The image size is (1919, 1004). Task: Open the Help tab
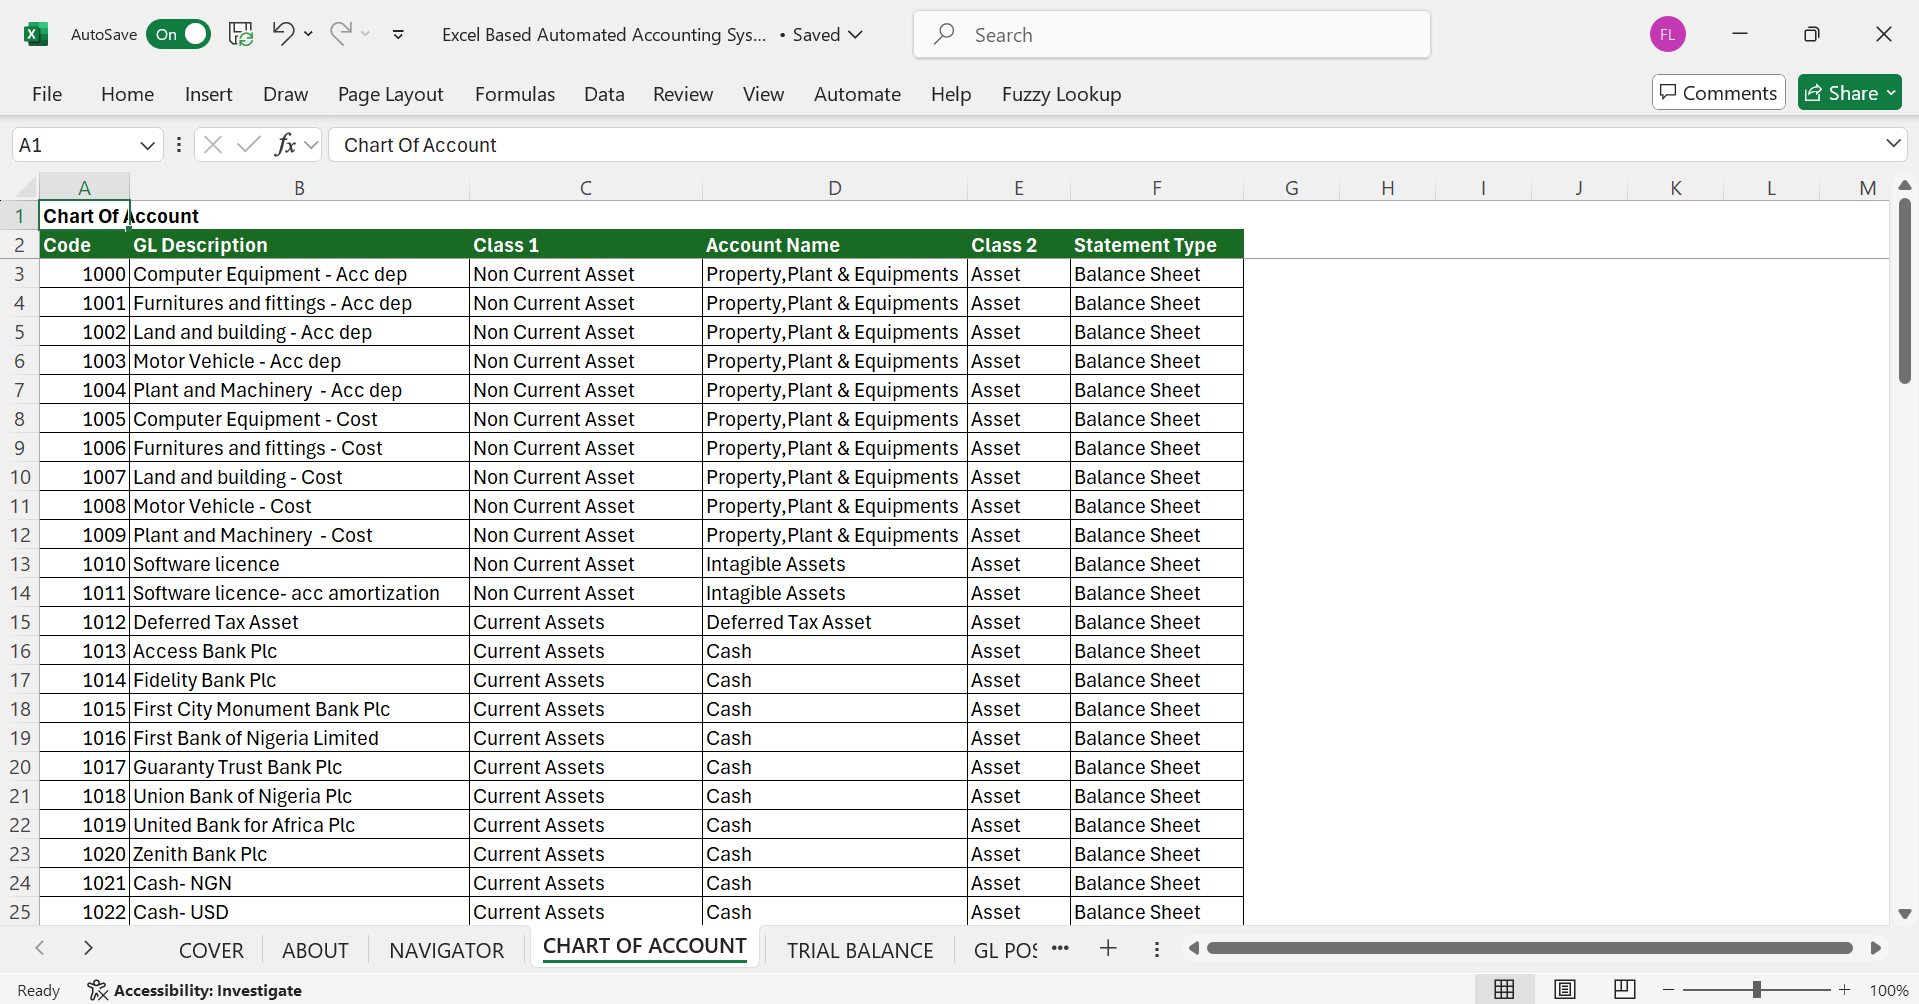tap(950, 94)
